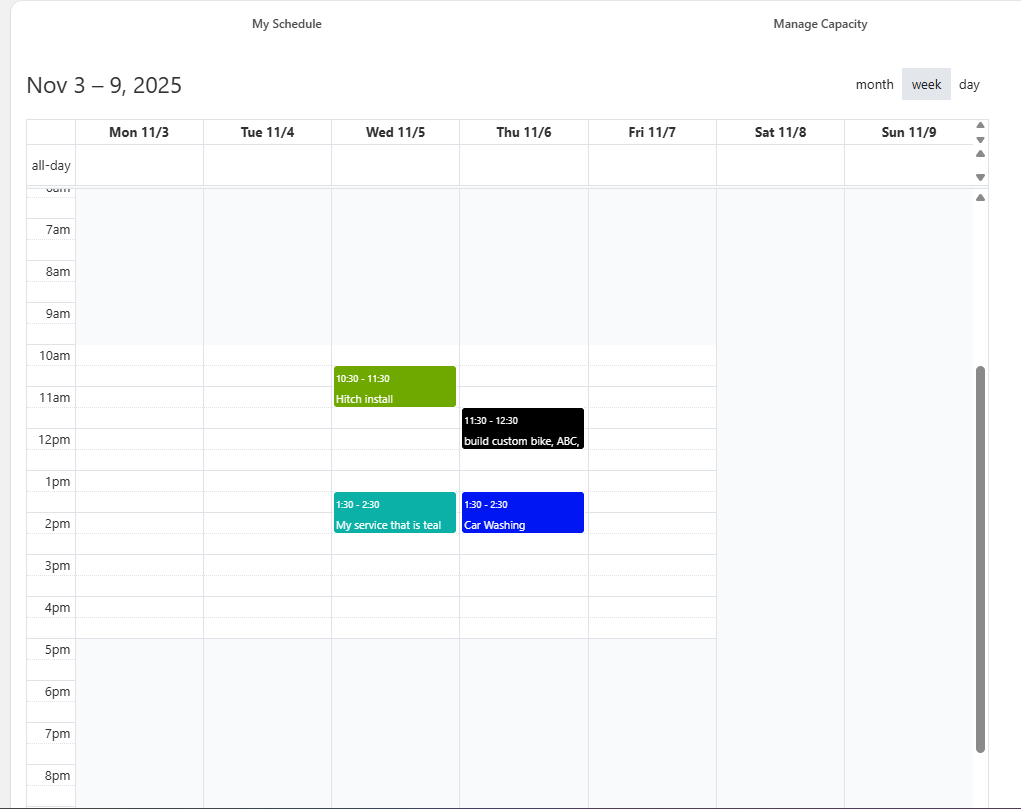This screenshot has width=1021, height=809.
Task: Open the Manage Capacity tab
Action: pos(820,24)
